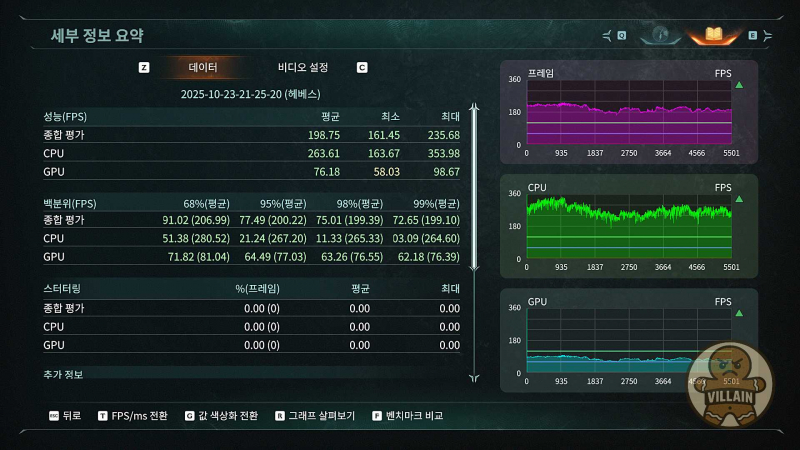Click the E key next-page icon

coord(752,35)
